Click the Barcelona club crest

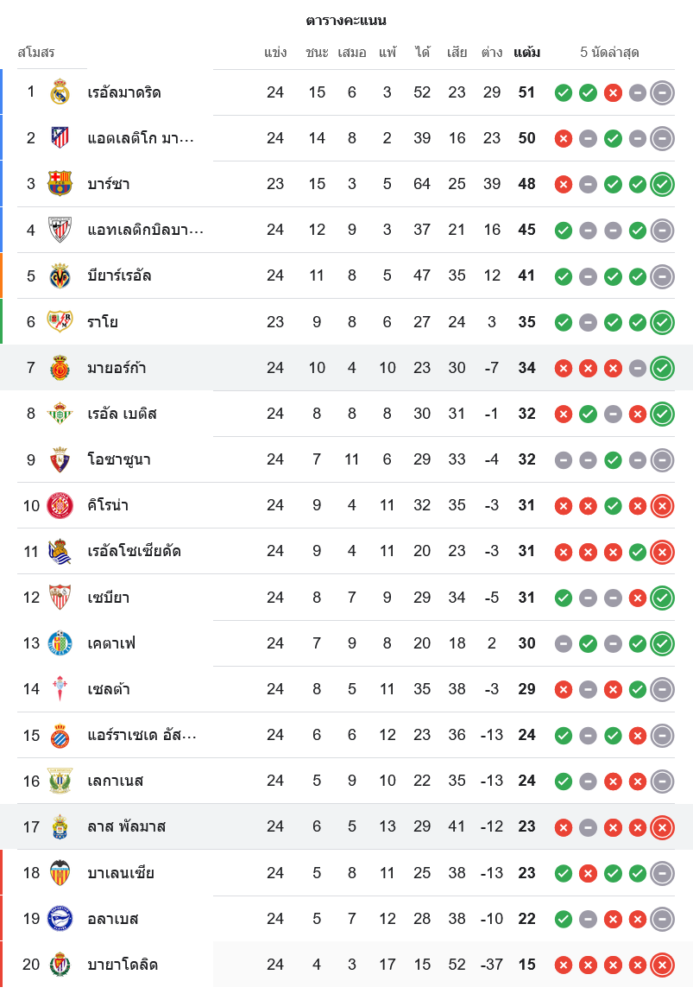point(60,184)
